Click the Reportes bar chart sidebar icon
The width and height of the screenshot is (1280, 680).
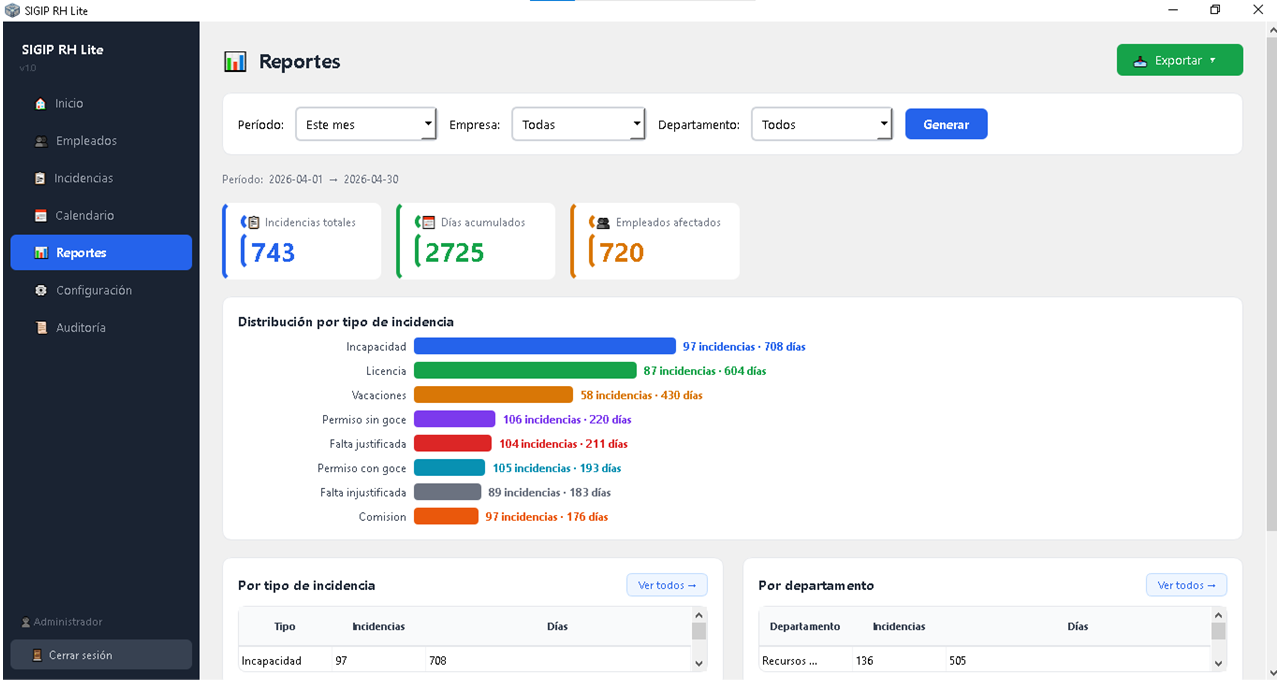click(41, 253)
